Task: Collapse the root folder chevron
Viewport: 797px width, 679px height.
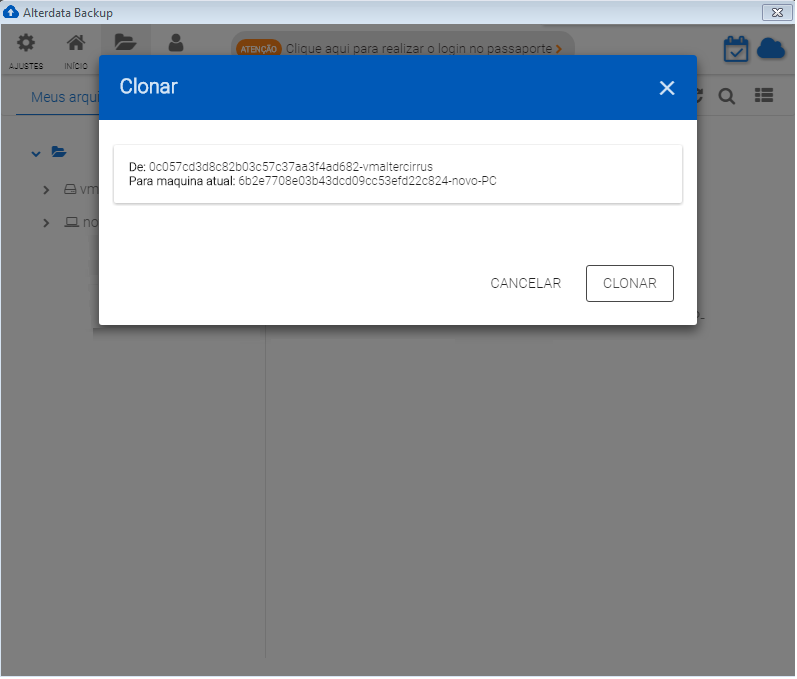Action: click(36, 153)
